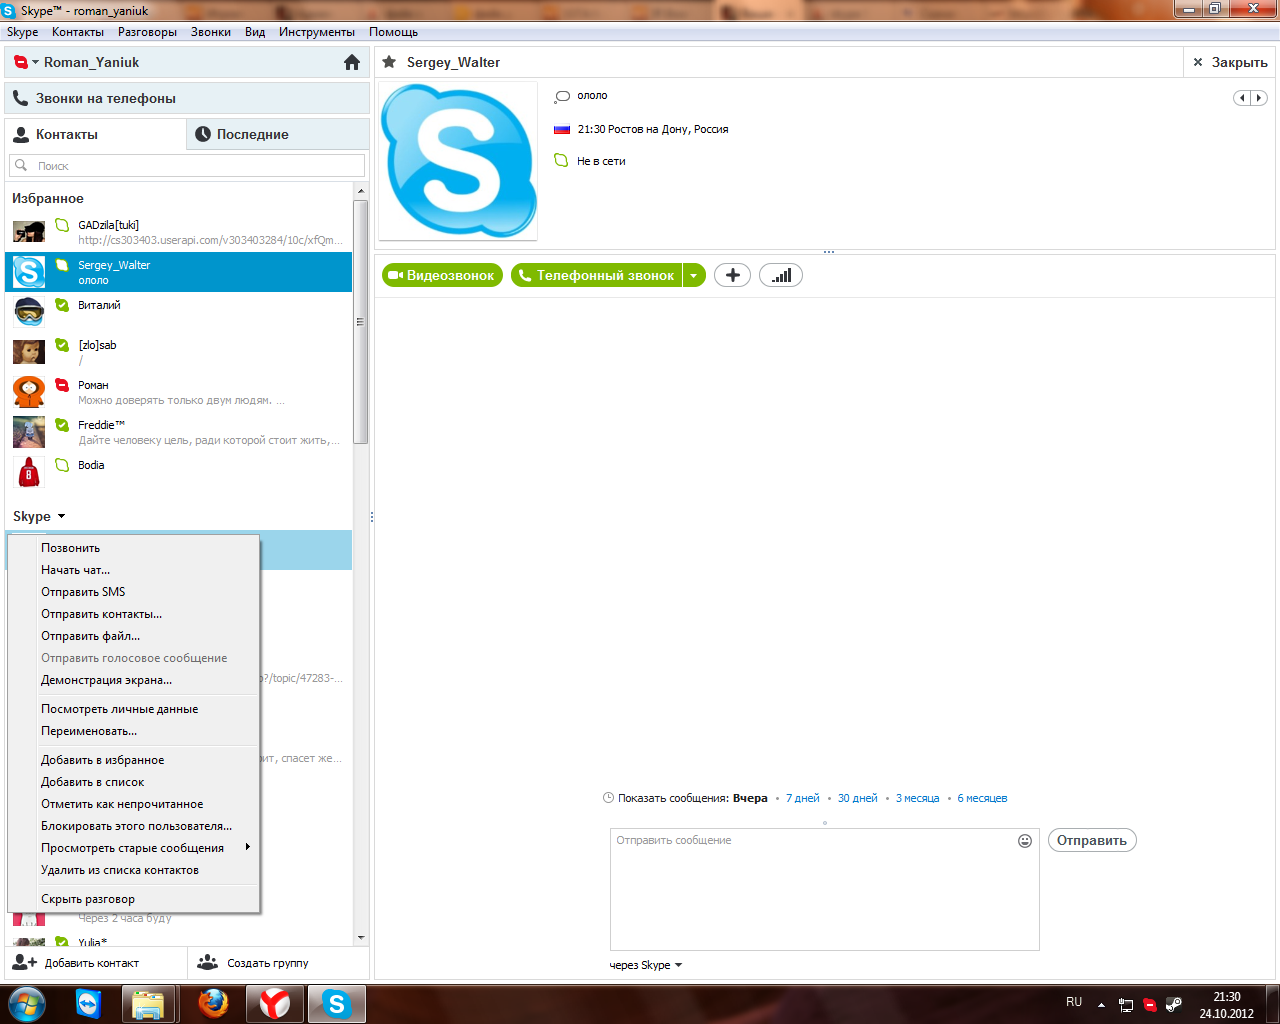Expand Просмотреть старые сообщения submenu
Image resolution: width=1280 pixels, height=1024 pixels.
[x=134, y=848]
